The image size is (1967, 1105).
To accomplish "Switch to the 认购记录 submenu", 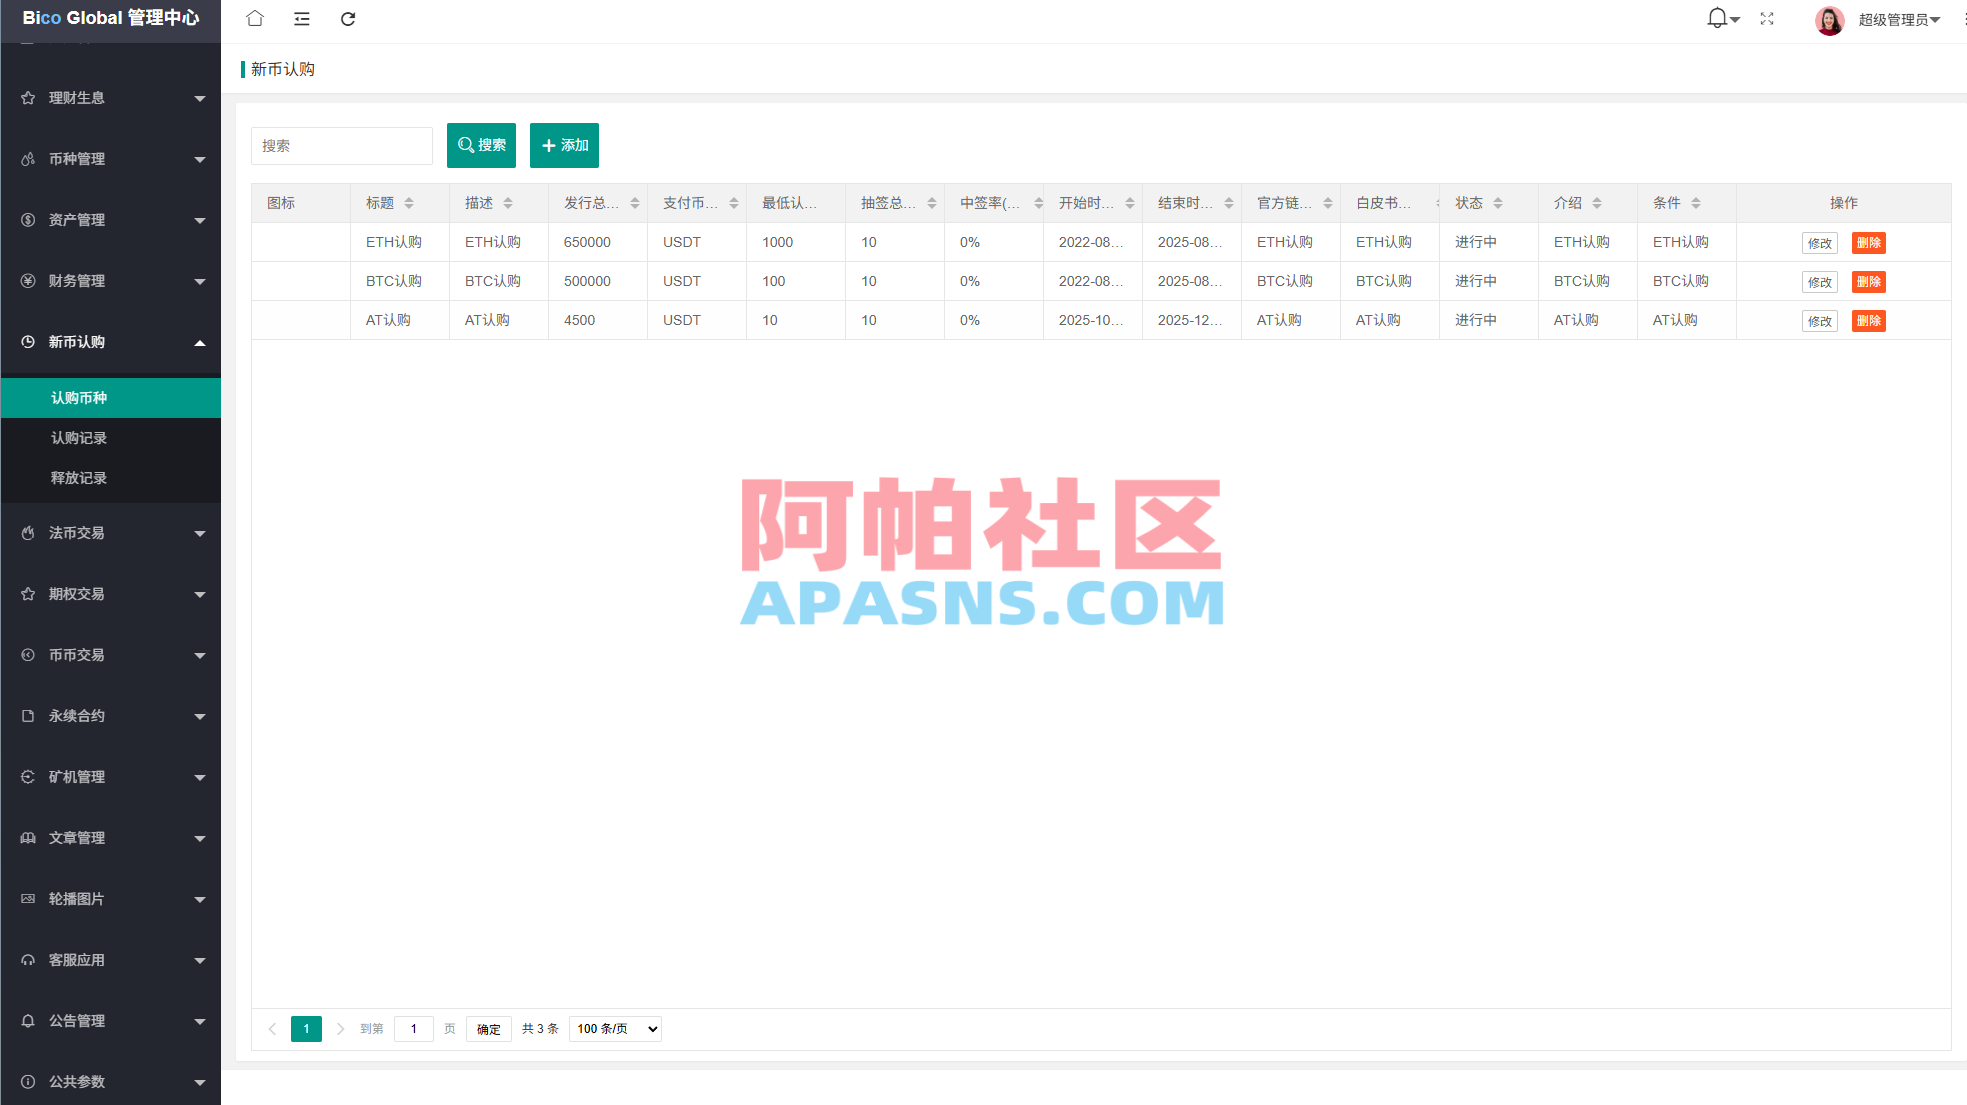I will coord(80,437).
